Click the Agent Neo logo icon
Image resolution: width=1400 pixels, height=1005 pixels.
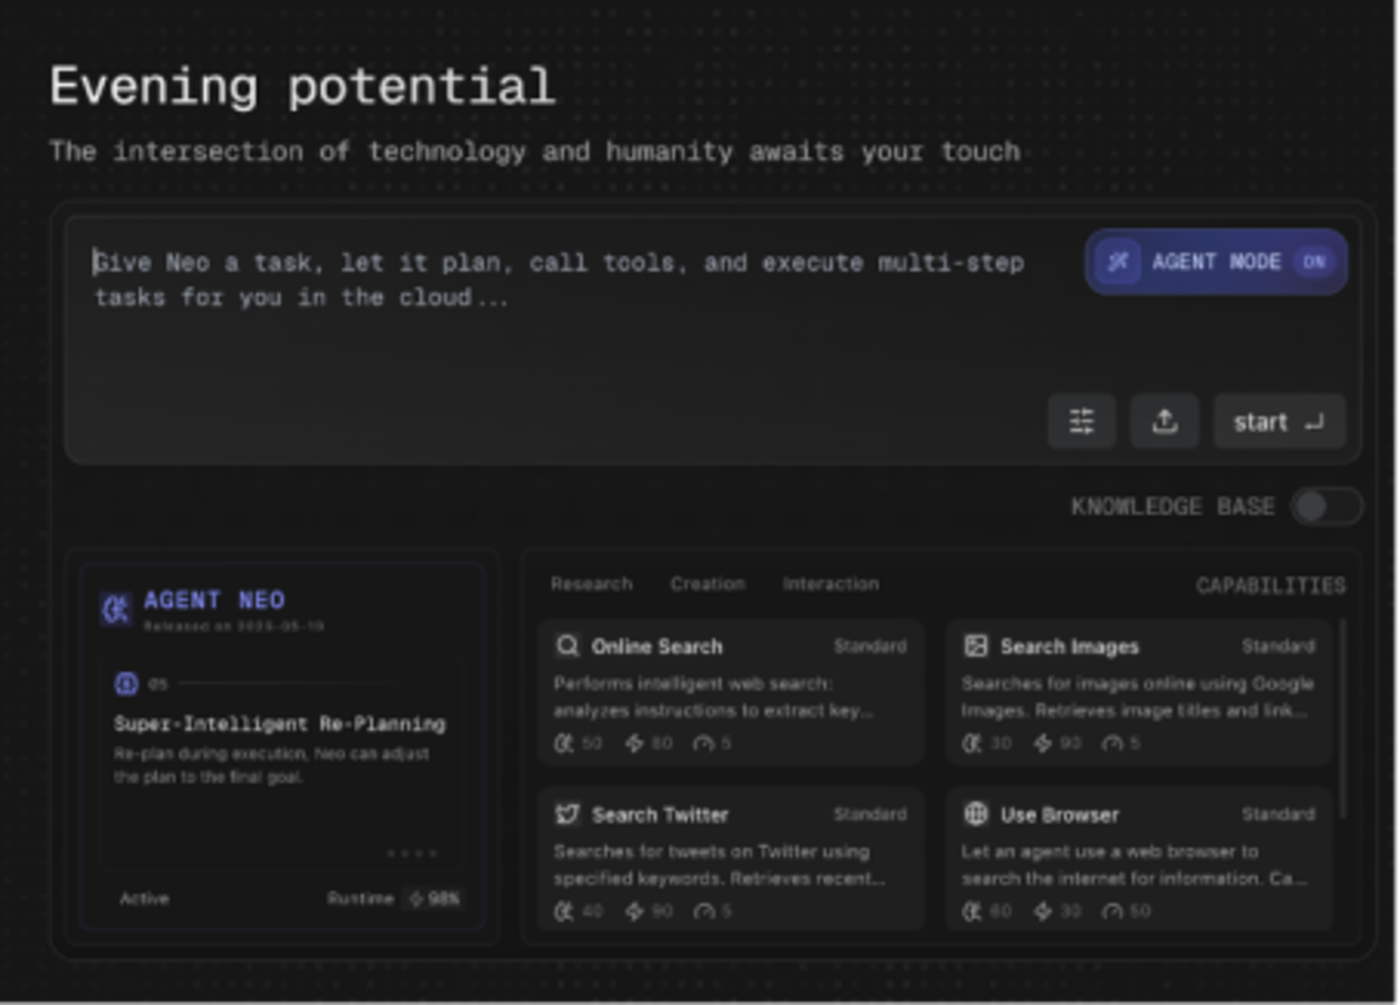[x=116, y=608]
